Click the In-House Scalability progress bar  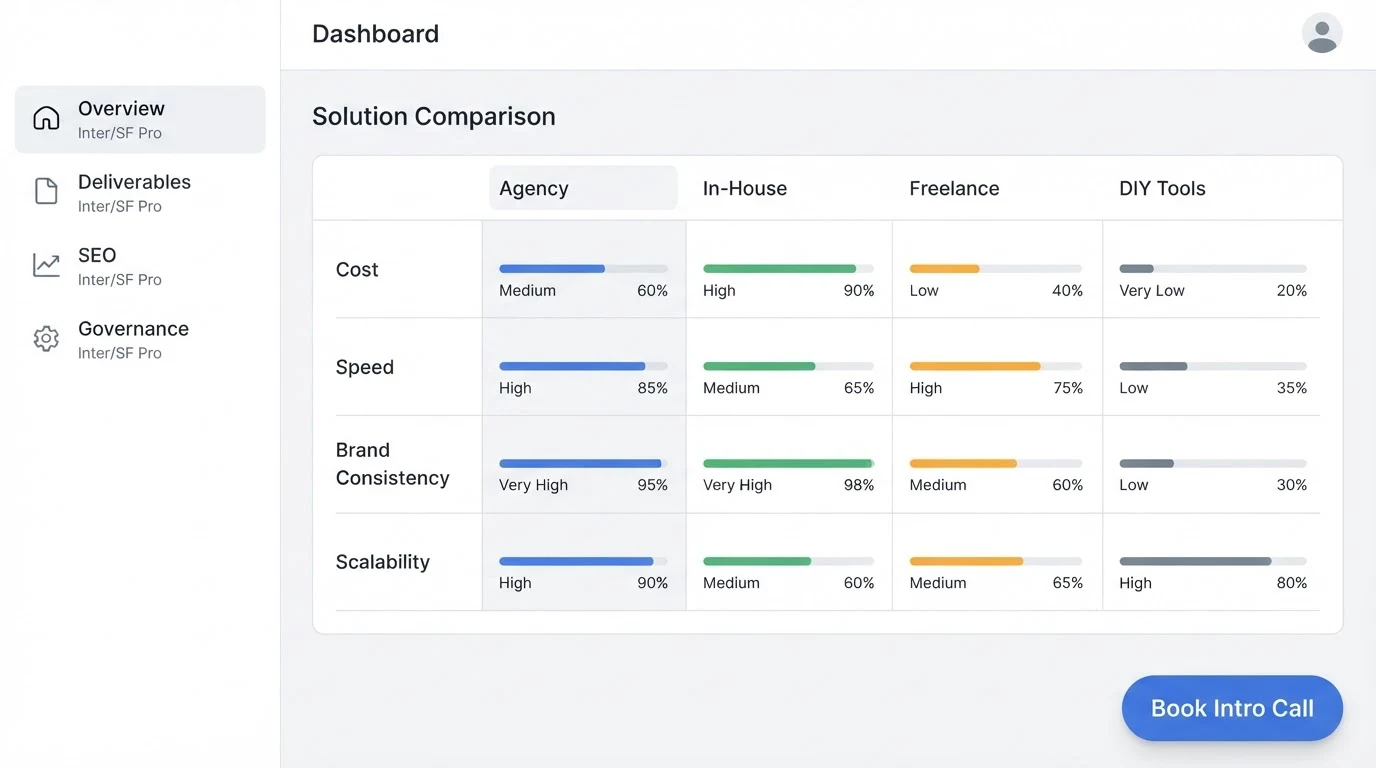point(788,562)
